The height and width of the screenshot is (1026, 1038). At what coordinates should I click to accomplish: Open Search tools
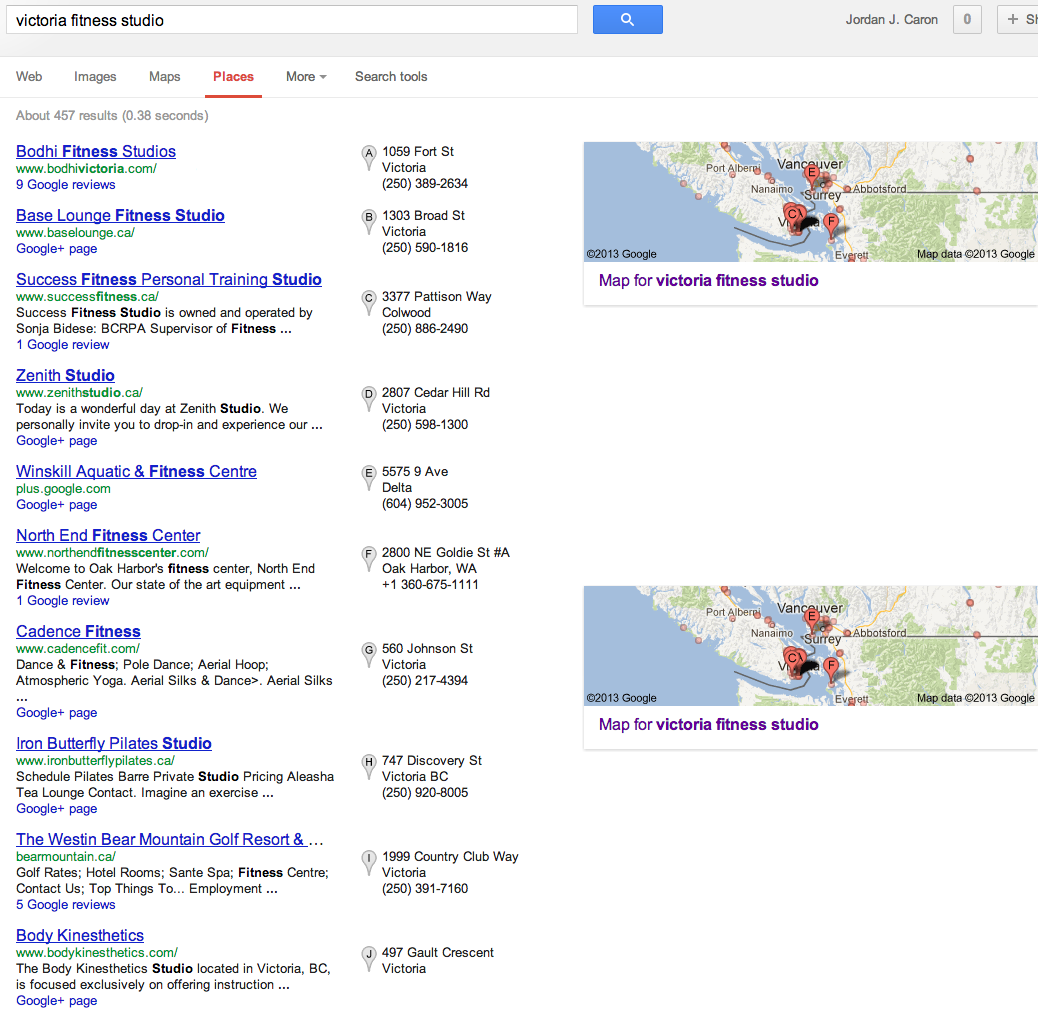coord(391,77)
